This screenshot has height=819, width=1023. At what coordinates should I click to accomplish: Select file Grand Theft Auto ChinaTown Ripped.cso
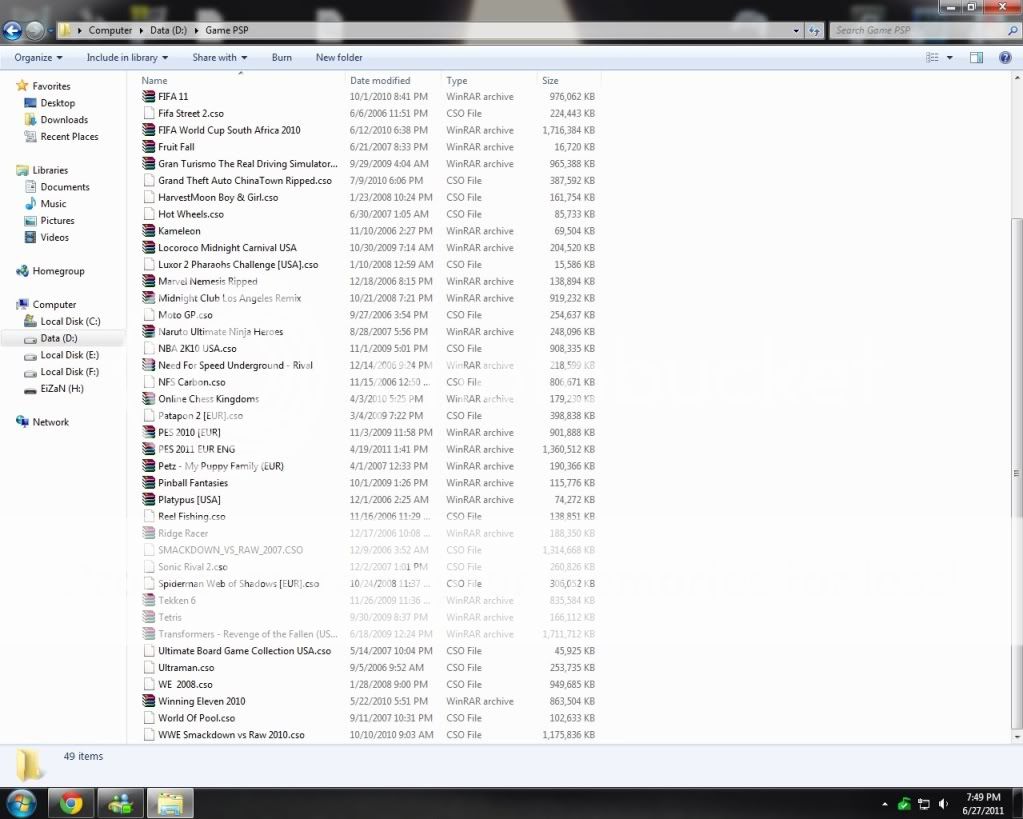click(245, 180)
